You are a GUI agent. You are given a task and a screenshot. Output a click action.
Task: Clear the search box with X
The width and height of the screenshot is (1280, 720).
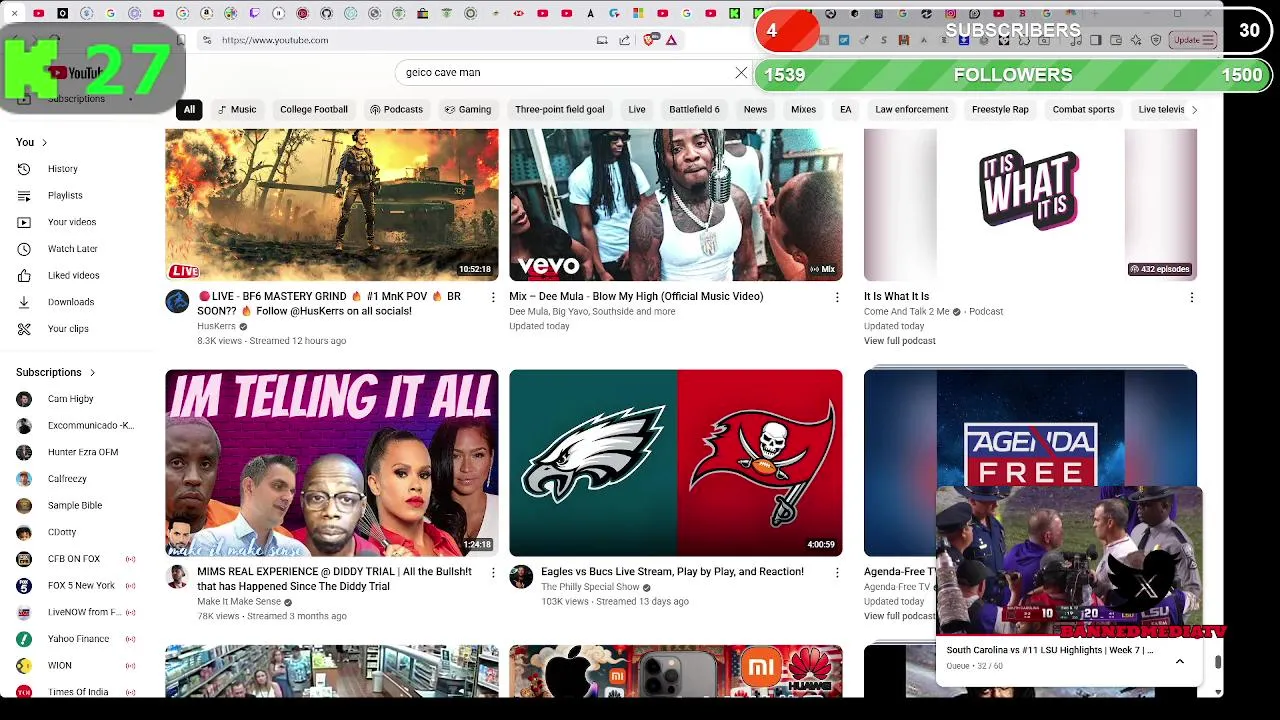coord(741,73)
